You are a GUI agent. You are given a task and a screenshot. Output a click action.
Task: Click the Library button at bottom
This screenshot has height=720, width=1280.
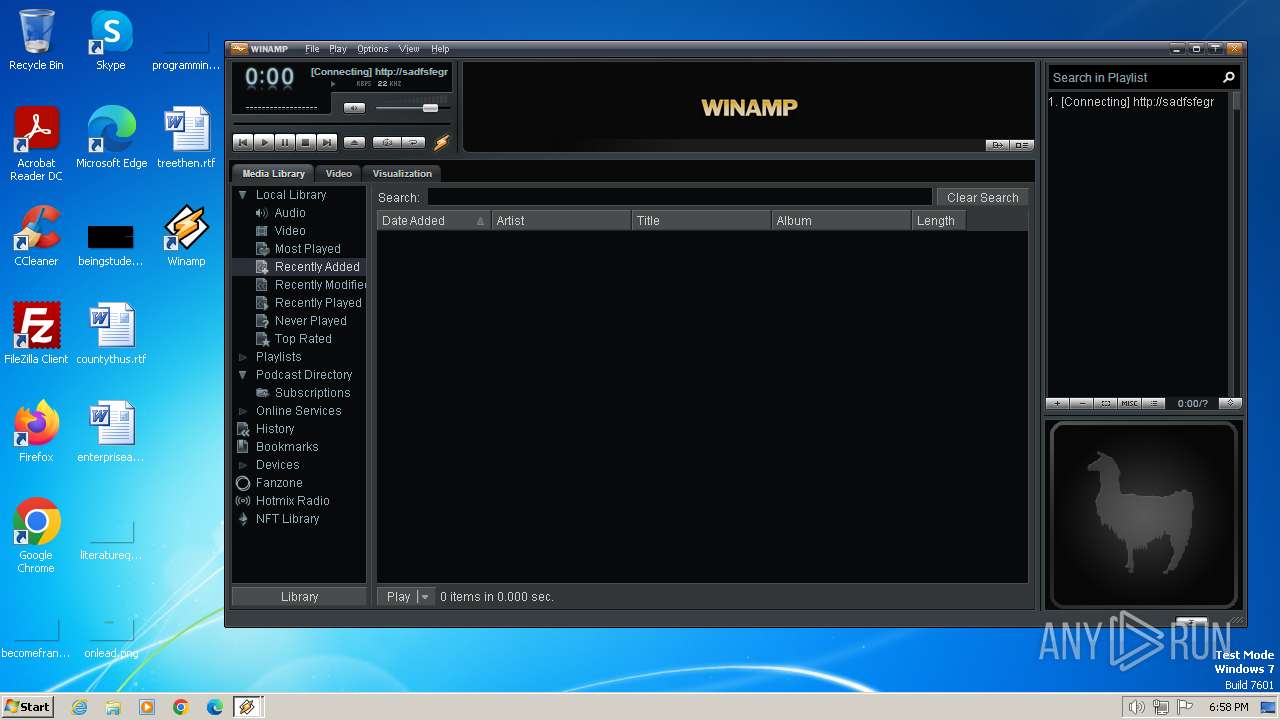tap(299, 596)
